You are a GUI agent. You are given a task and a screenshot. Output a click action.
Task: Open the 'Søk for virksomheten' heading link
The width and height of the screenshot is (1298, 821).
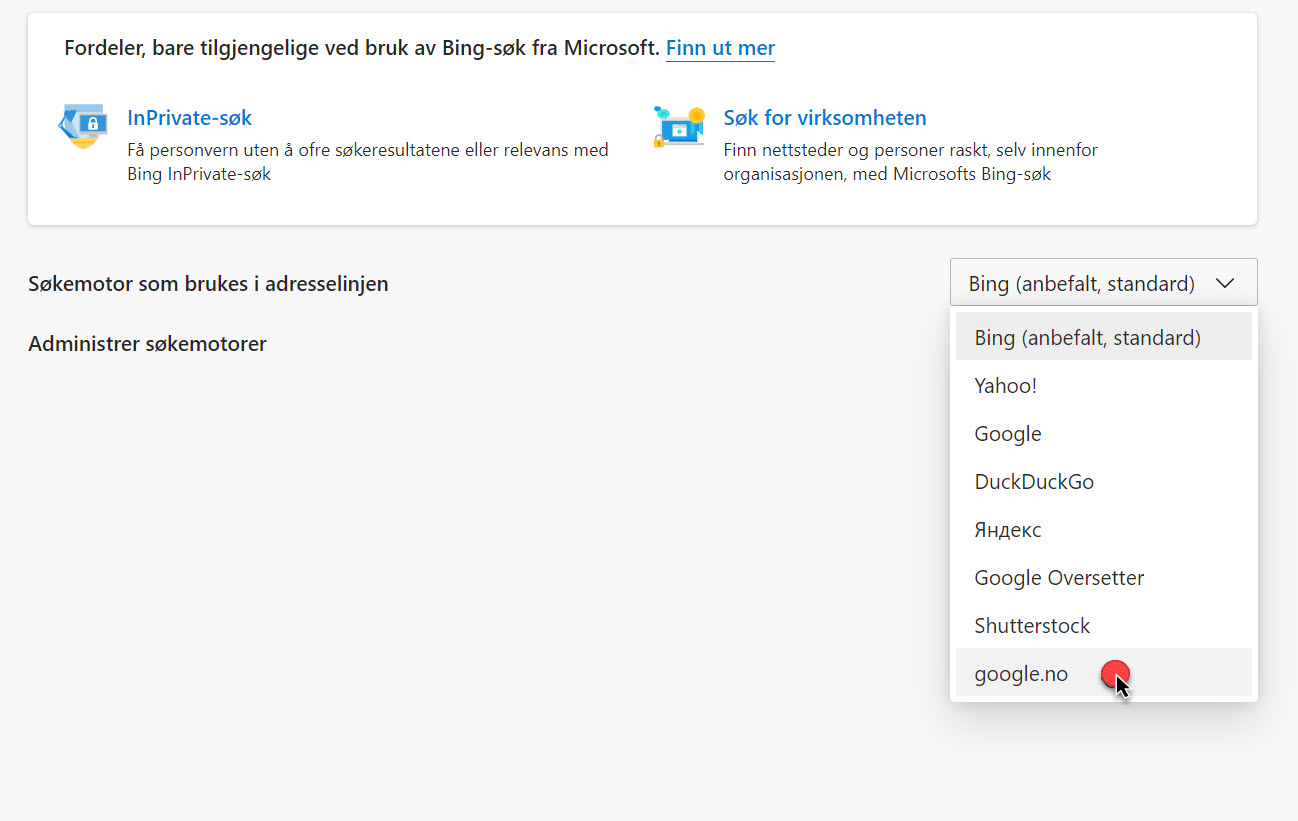click(825, 118)
